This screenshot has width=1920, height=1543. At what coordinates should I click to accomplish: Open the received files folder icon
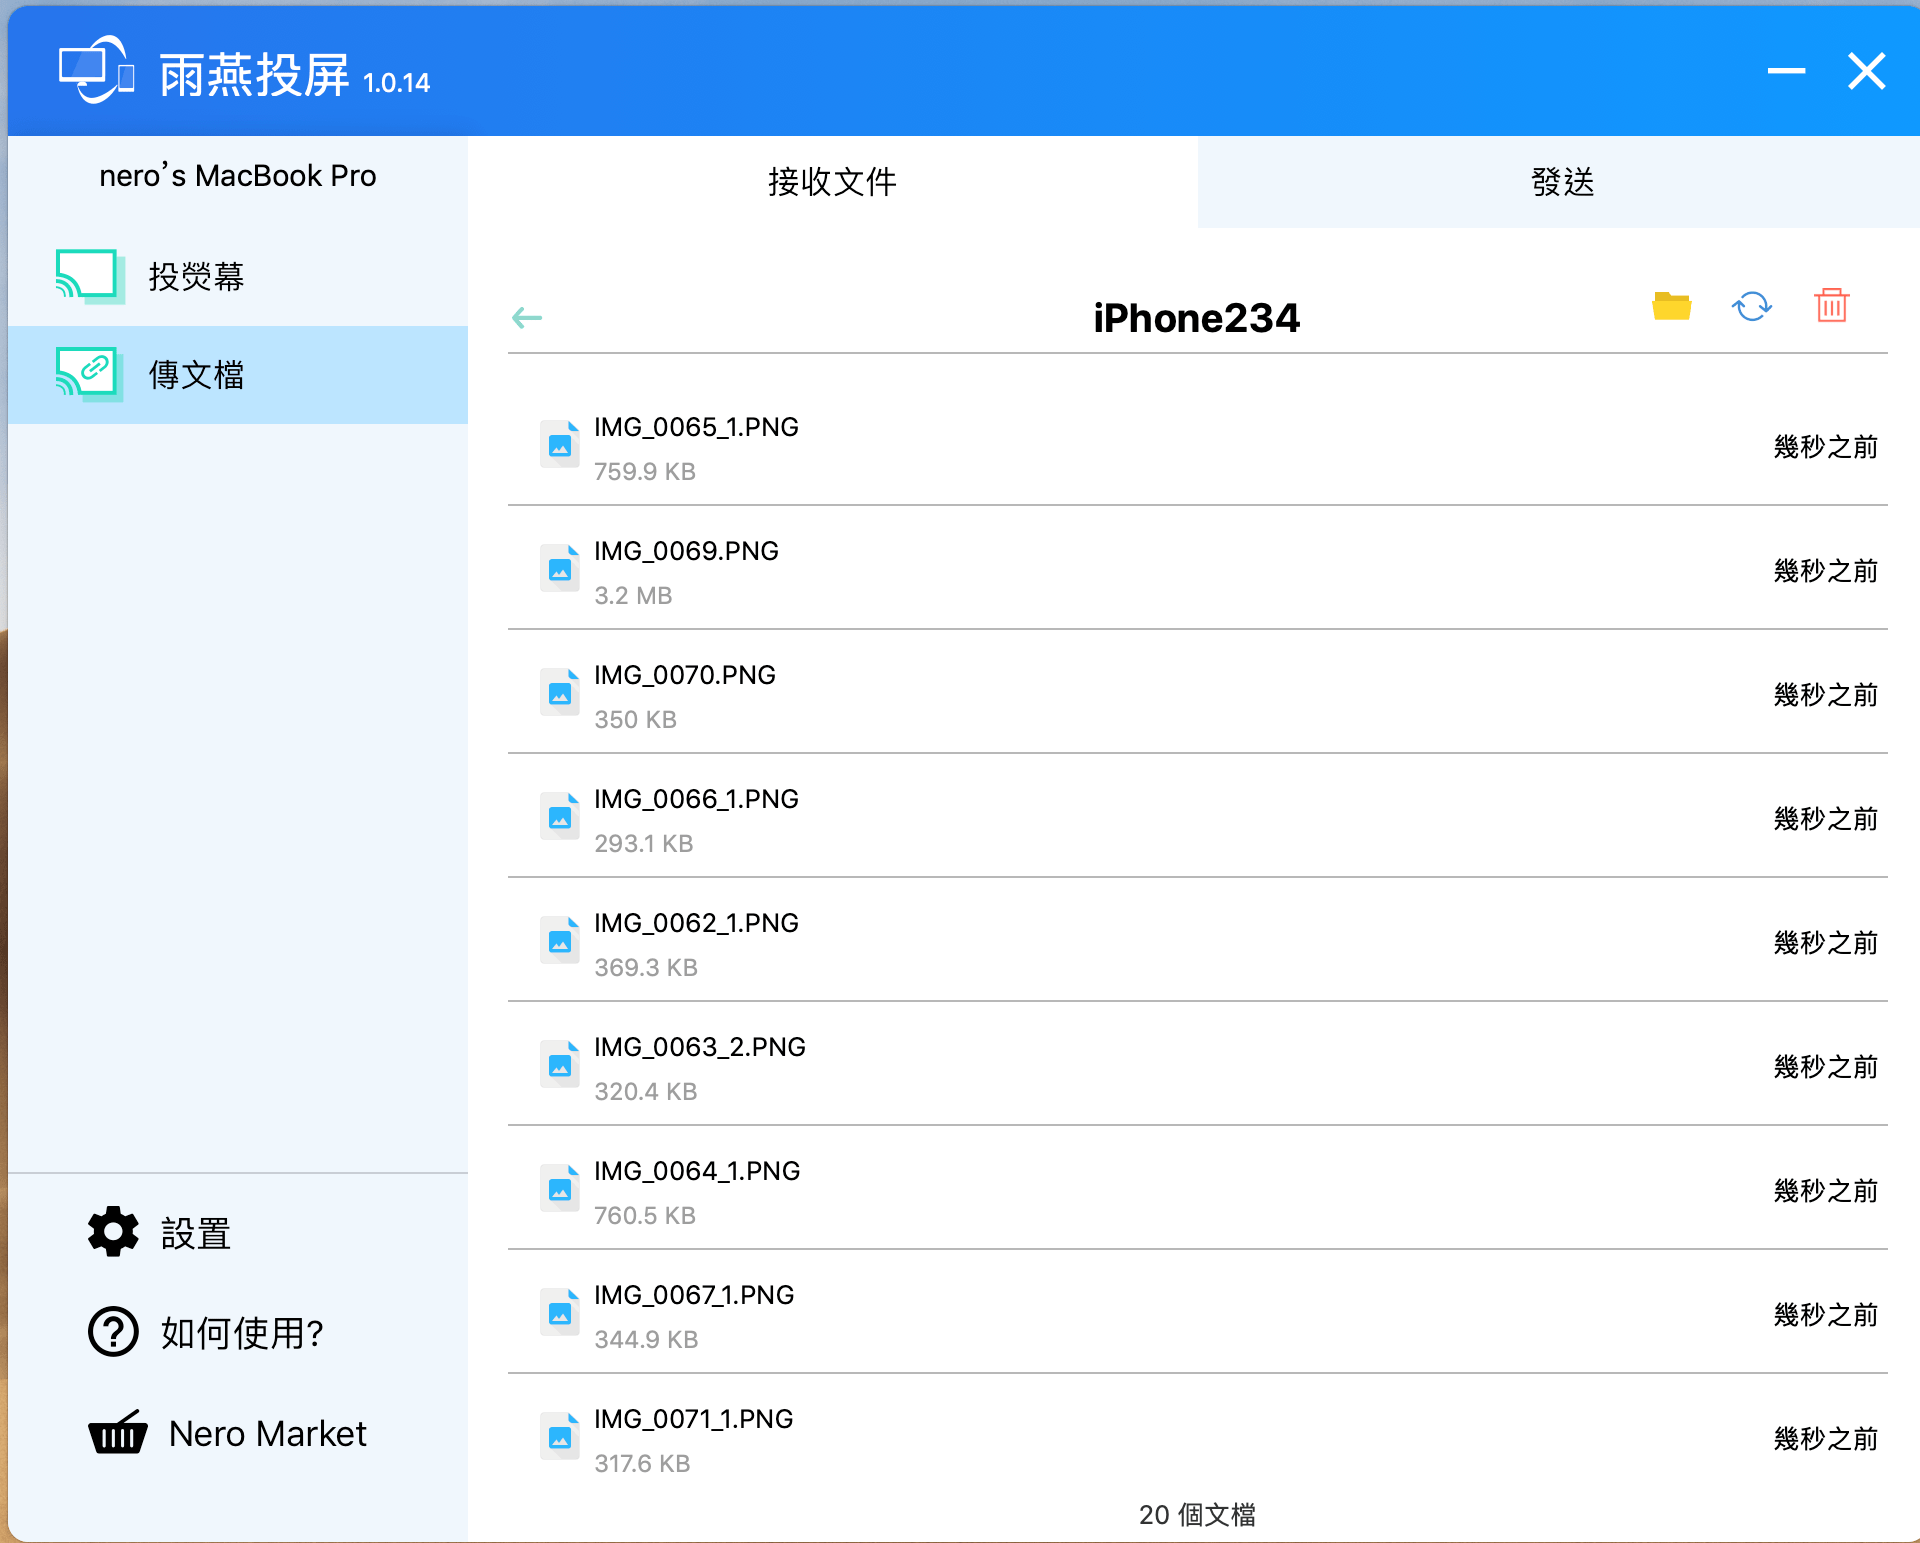tap(1671, 306)
